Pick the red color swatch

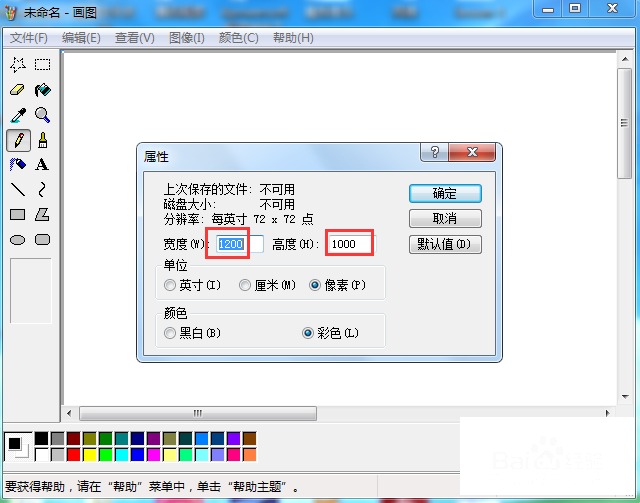73,454
